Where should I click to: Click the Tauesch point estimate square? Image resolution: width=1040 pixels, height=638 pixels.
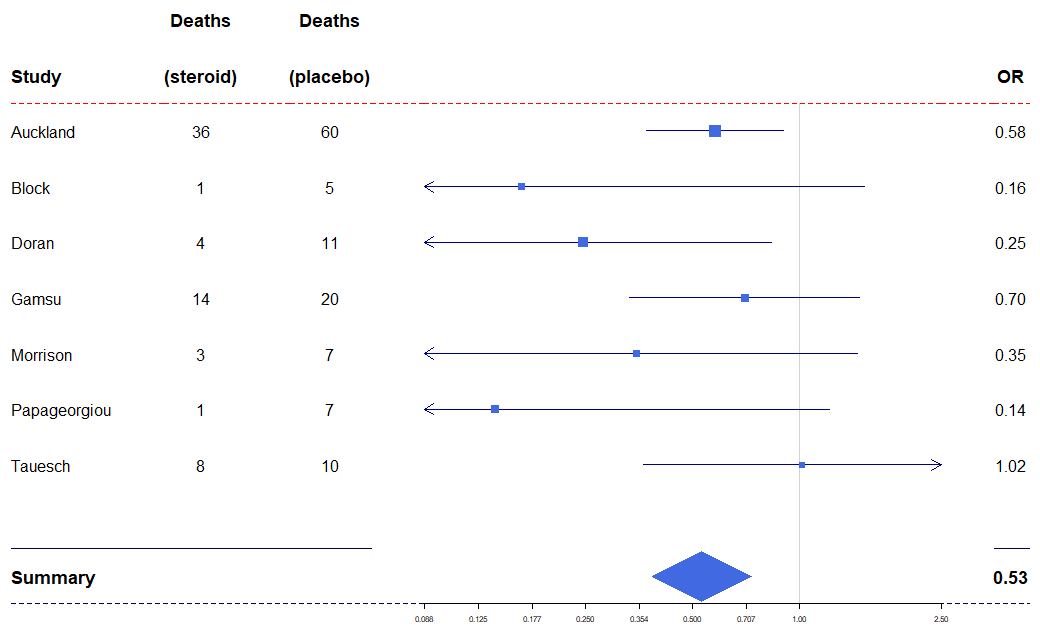point(802,465)
